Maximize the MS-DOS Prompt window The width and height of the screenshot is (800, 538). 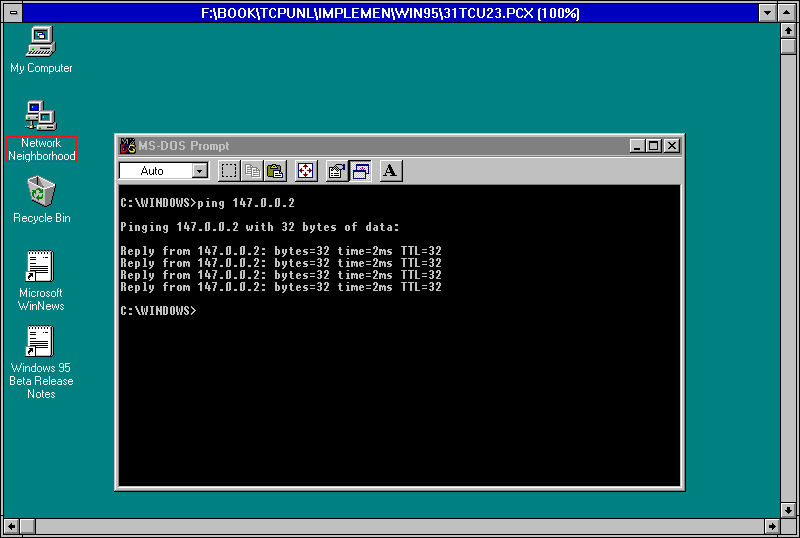654,146
